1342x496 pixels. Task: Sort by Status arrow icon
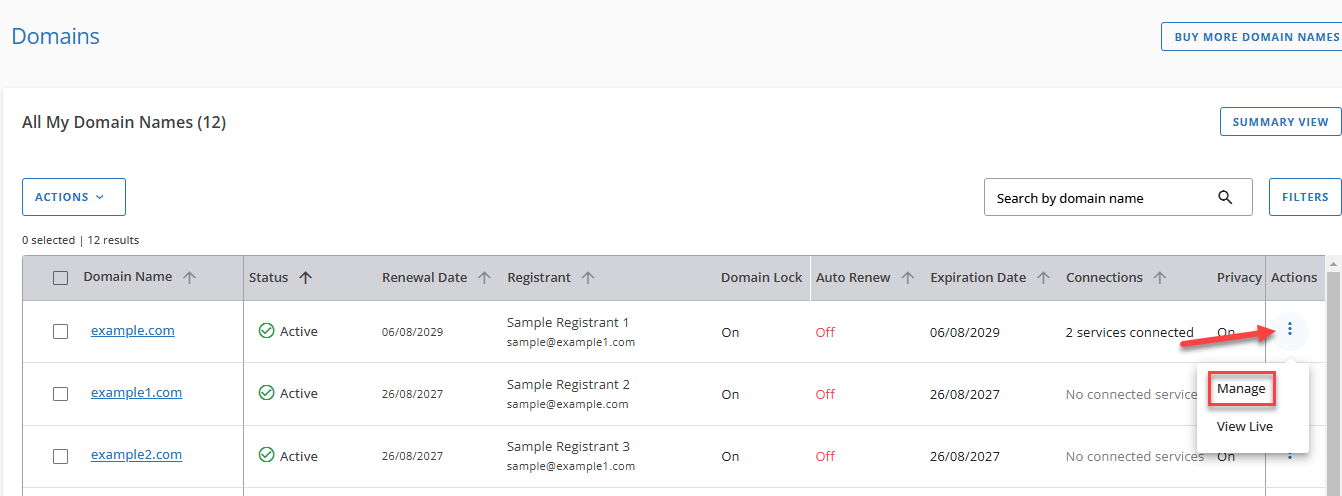point(306,278)
